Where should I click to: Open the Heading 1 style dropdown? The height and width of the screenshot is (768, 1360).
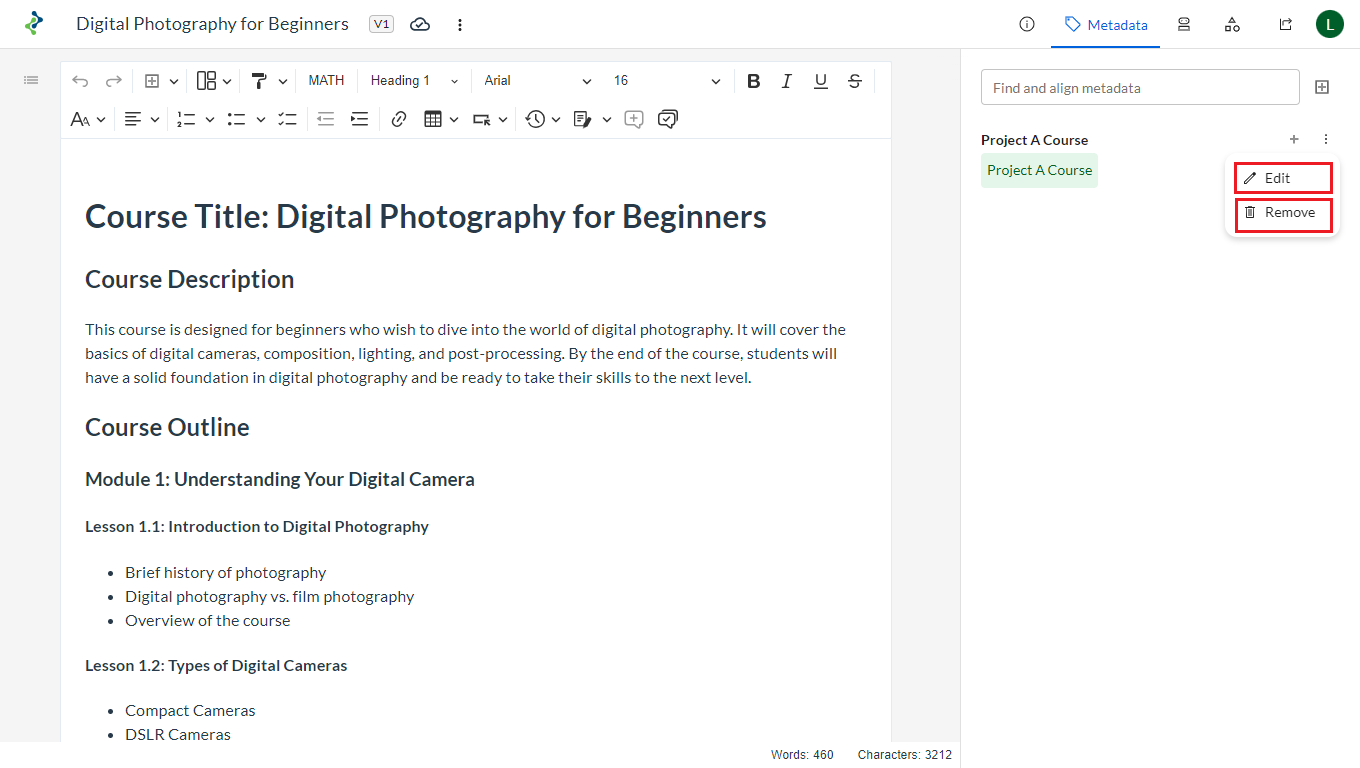click(414, 81)
